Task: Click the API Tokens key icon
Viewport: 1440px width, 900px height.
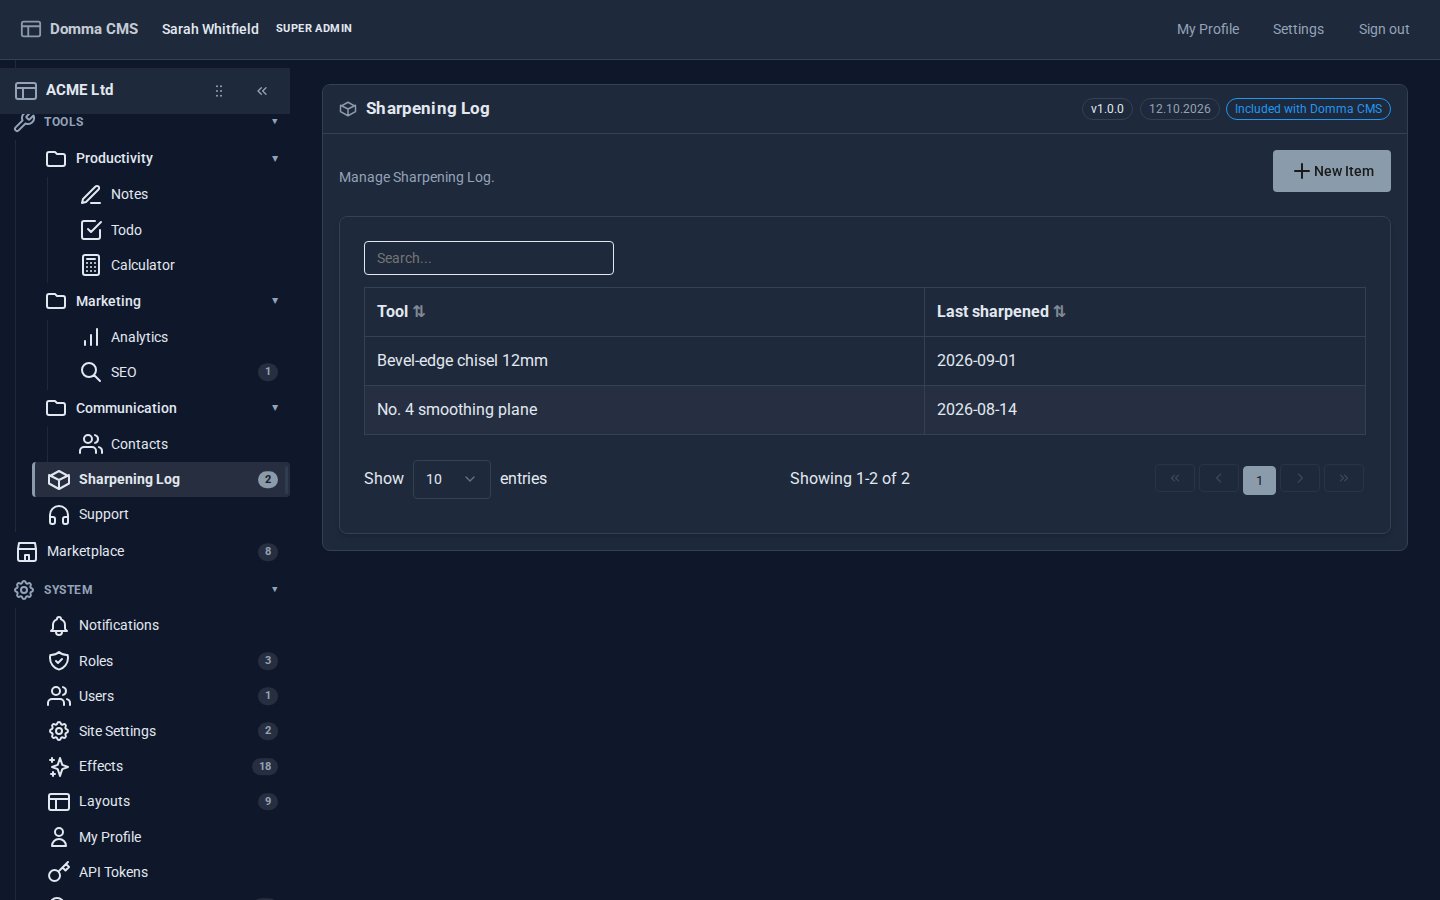Action: [59, 872]
